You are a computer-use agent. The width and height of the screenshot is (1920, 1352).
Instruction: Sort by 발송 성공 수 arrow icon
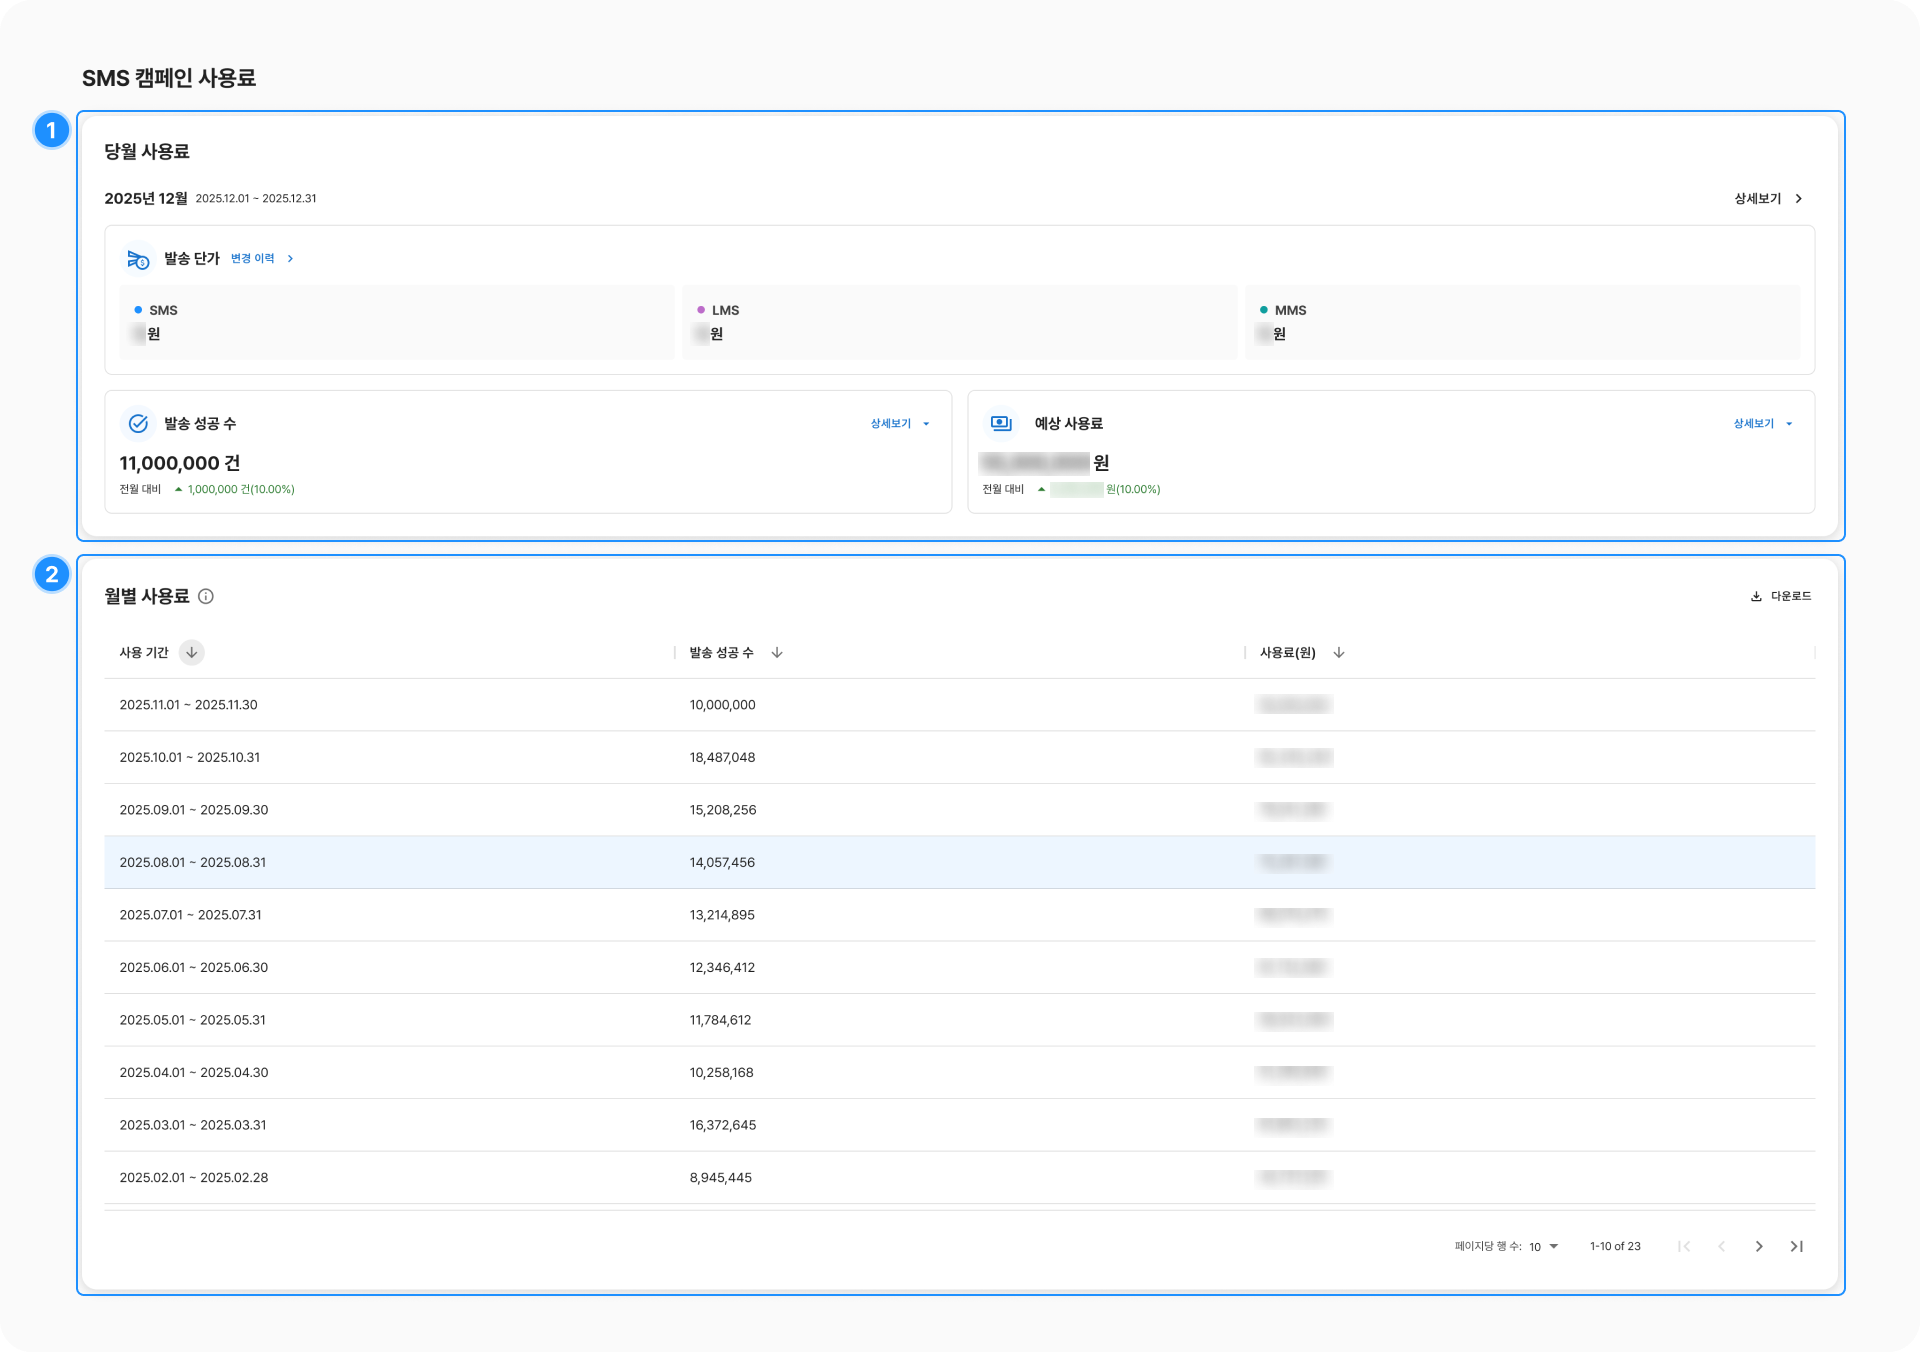(777, 653)
